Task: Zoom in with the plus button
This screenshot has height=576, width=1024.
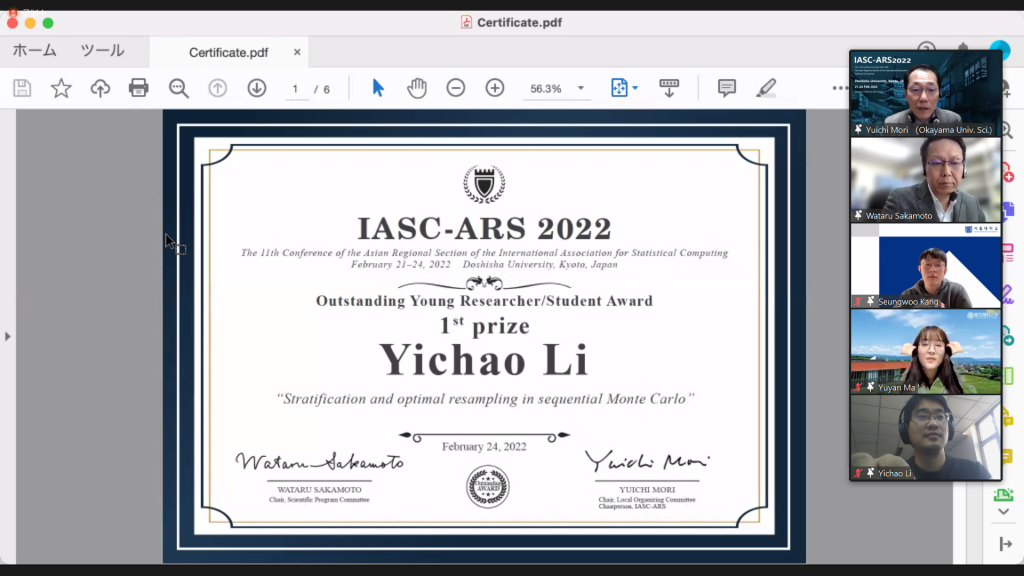Action: 495,88
